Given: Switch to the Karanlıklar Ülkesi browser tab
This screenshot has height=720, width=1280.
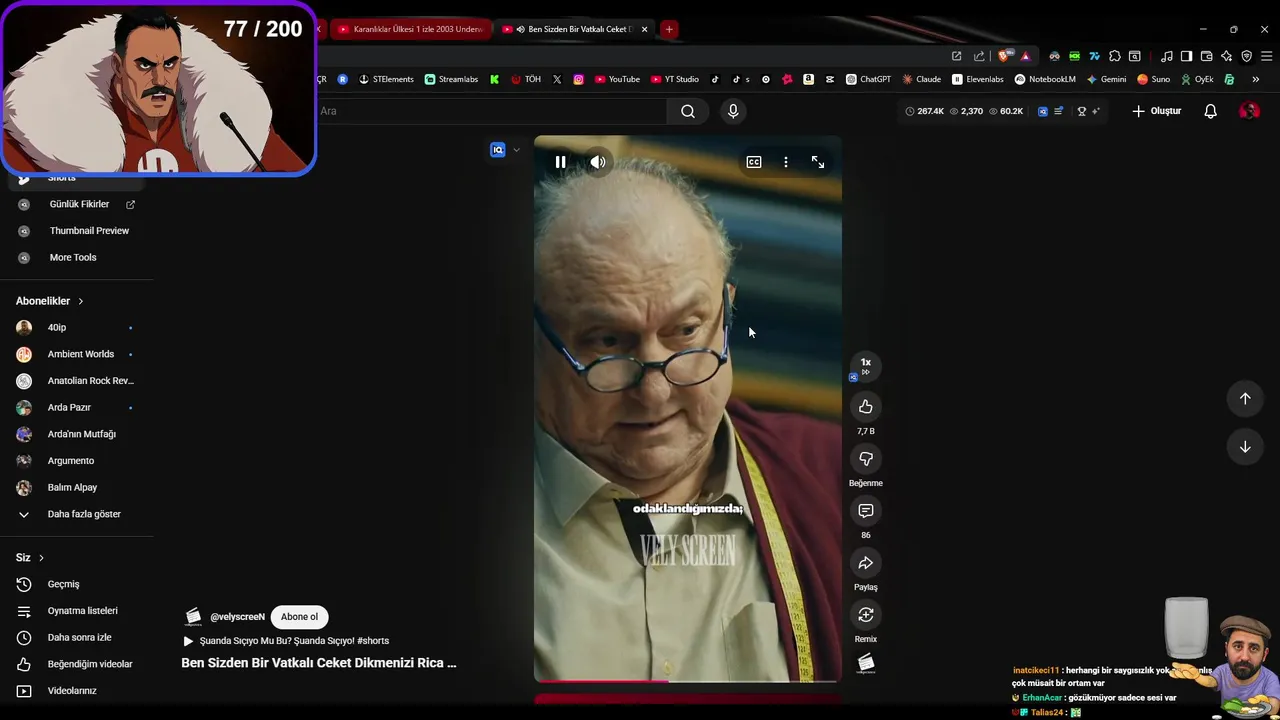Looking at the screenshot, I should [x=411, y=29].
